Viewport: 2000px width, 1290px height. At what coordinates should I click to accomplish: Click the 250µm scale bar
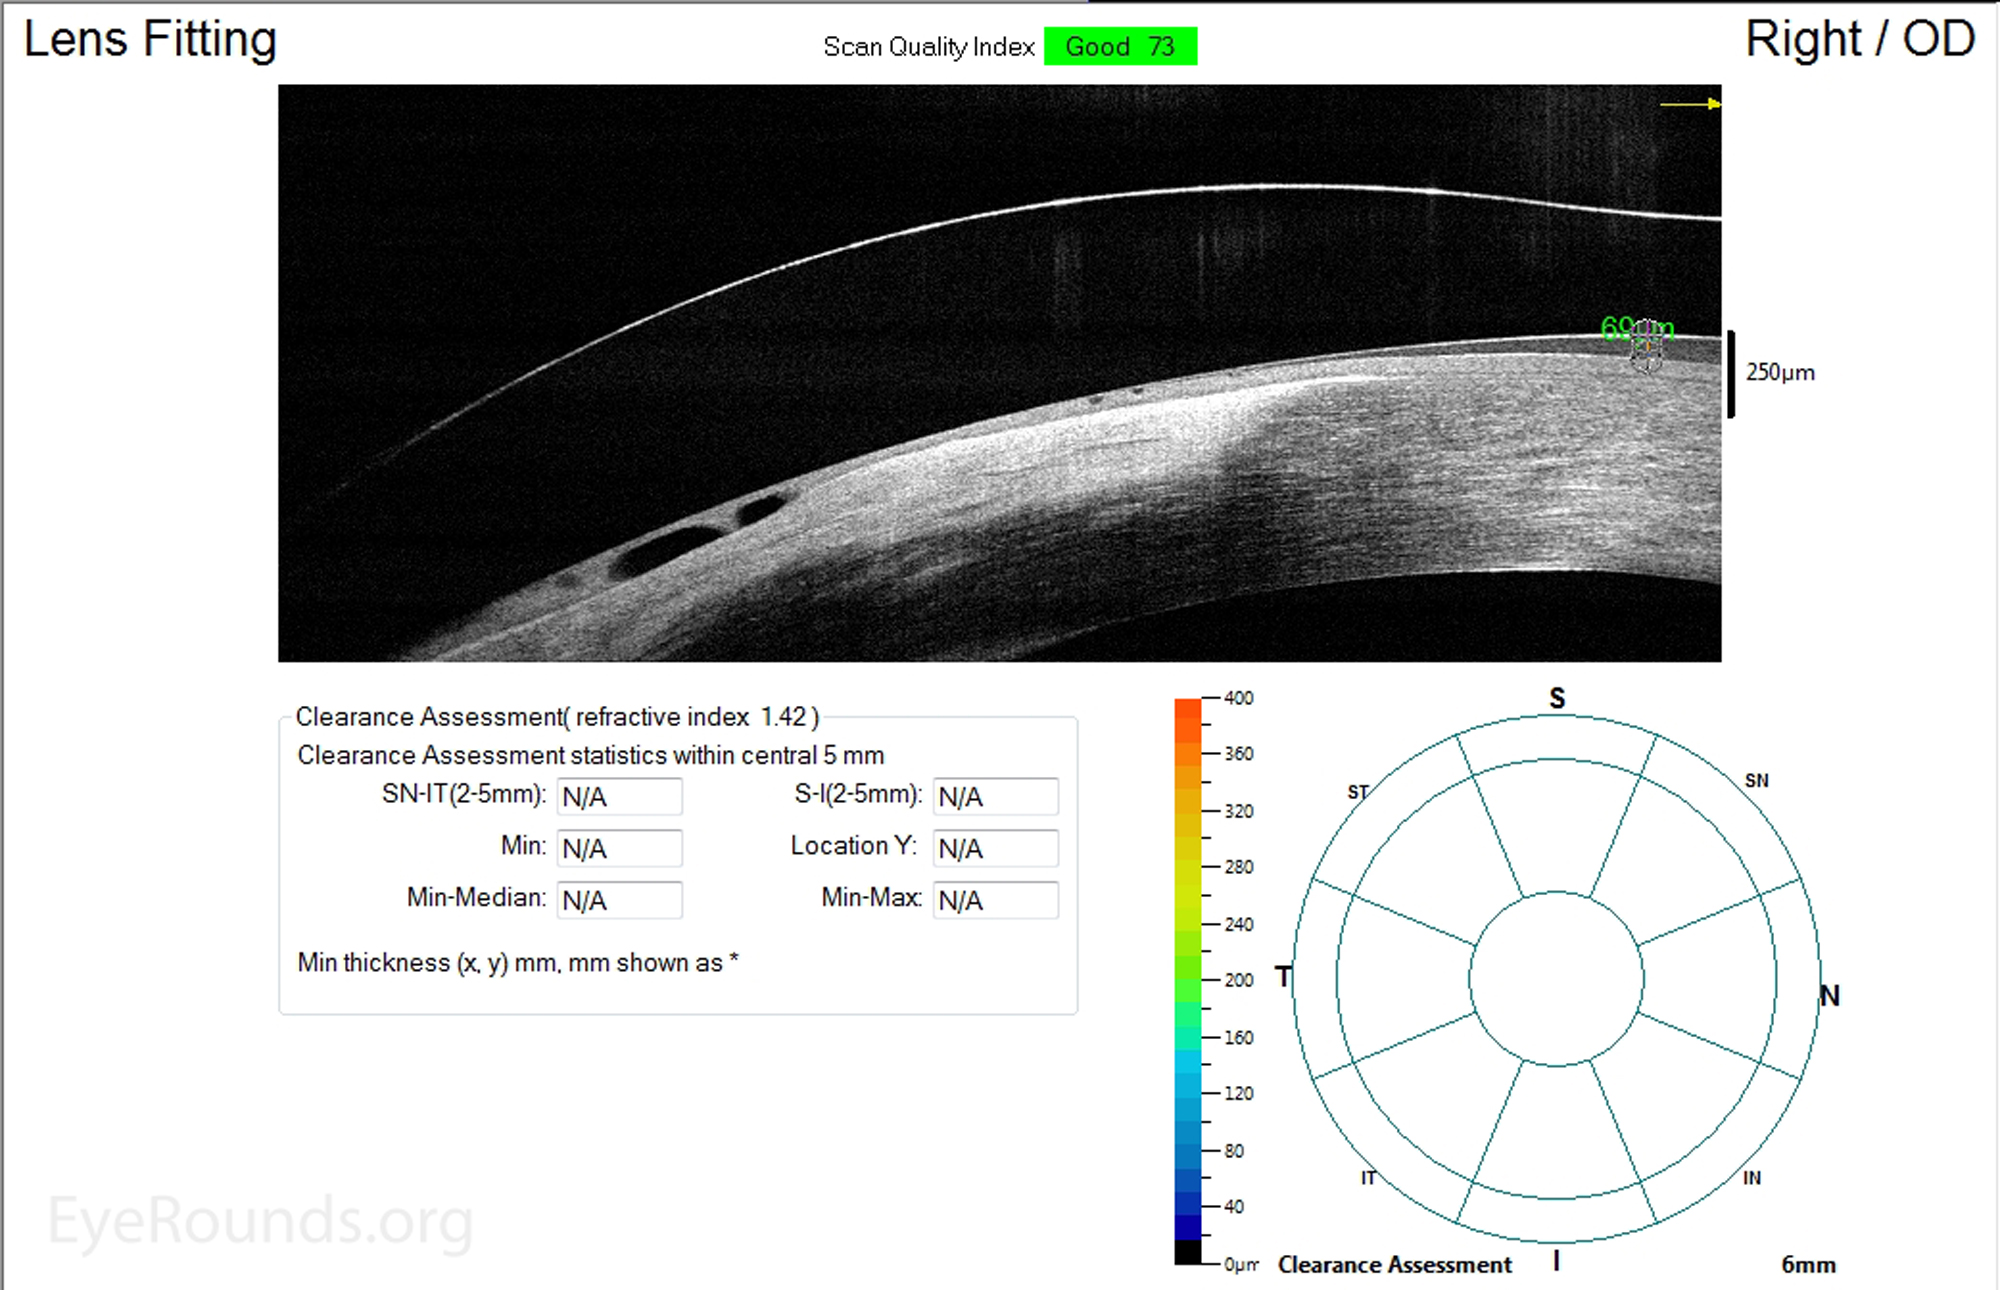[1731, 373]
